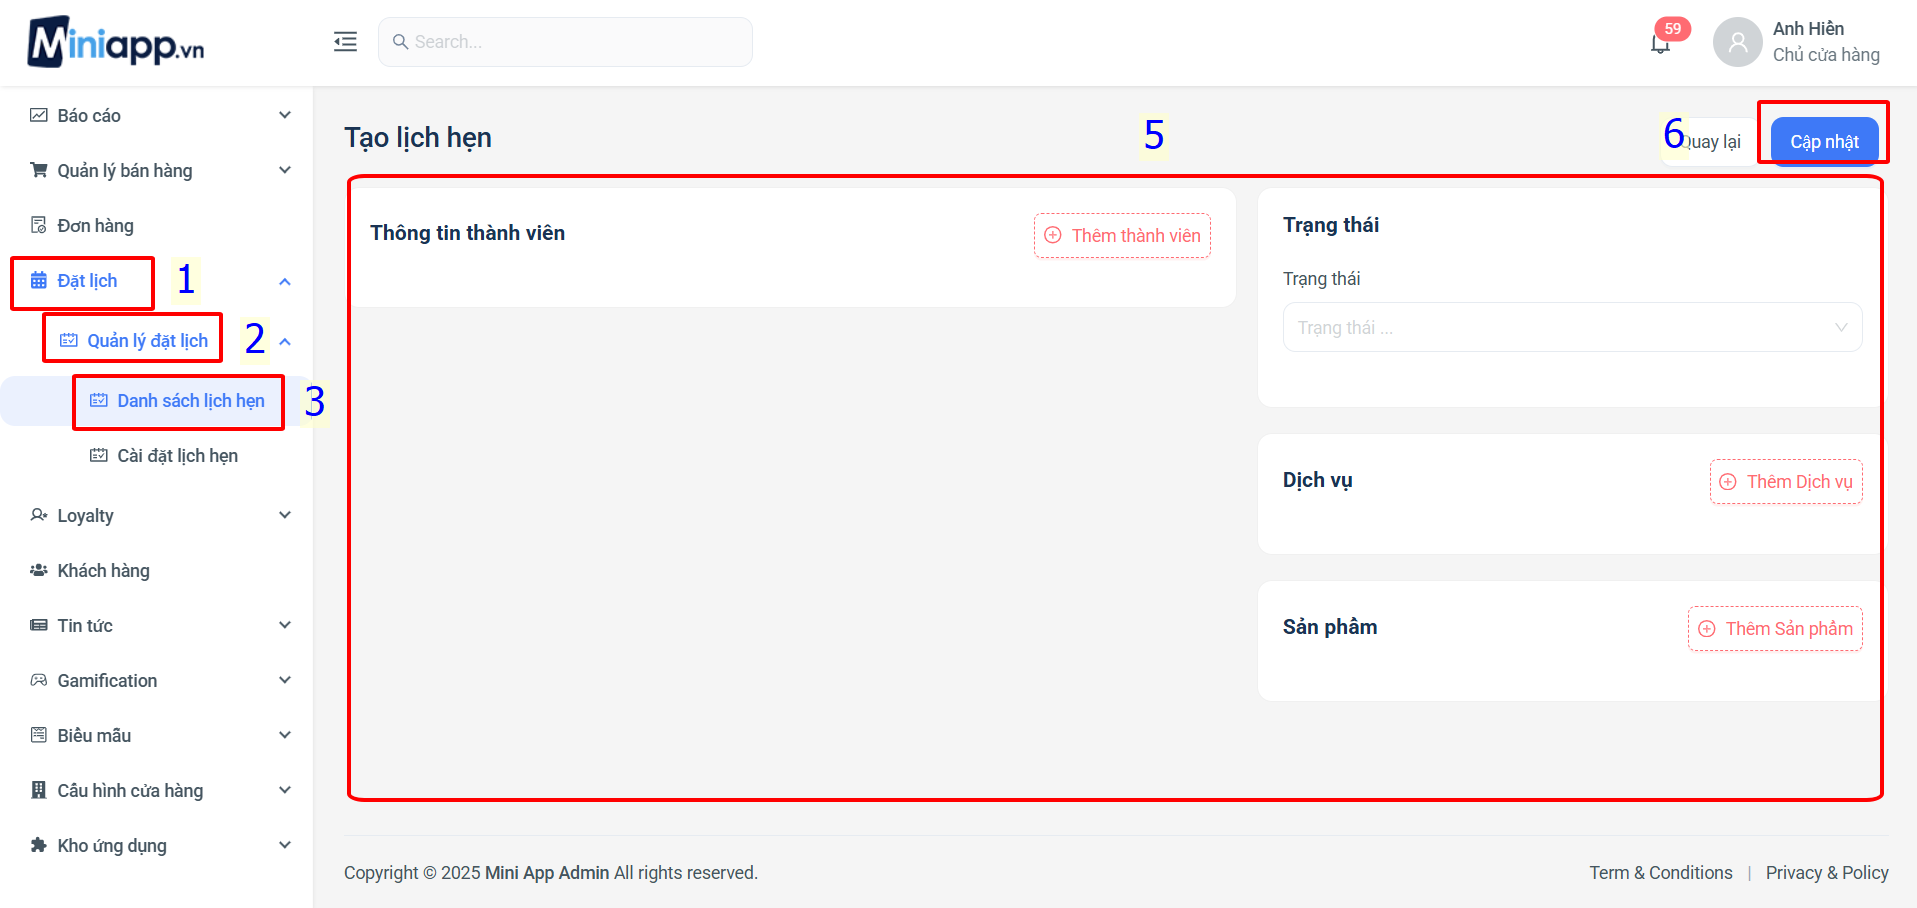This screenshot has width=1917, height=908.
Task: Expand the Cấu hình cửa hàng chevron
Action: point(285,790)
